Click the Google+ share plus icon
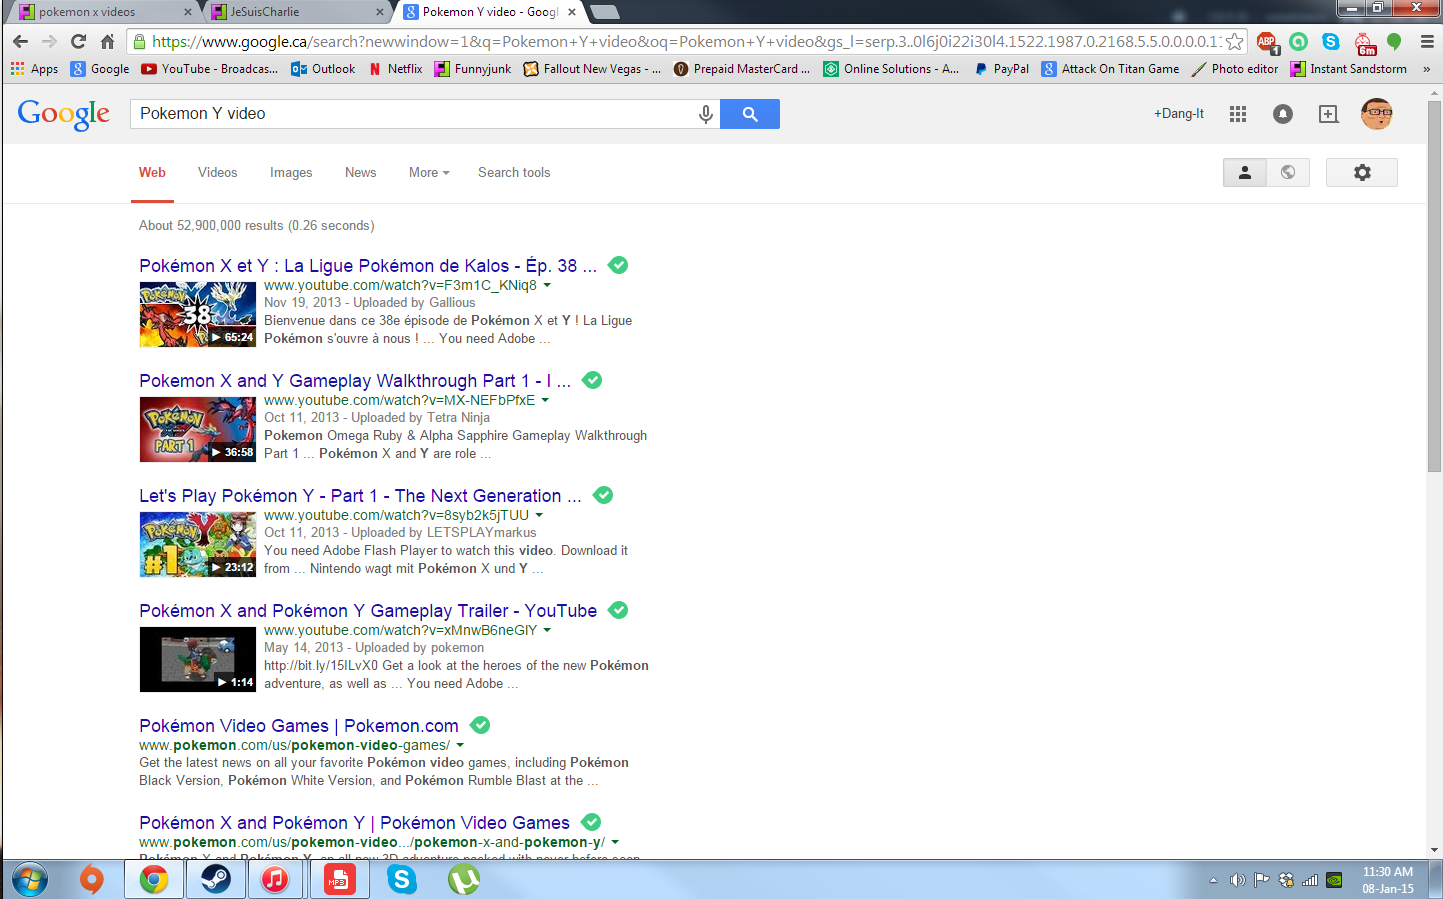The height and width of the screenshot is (899, 1443). 1328,114
